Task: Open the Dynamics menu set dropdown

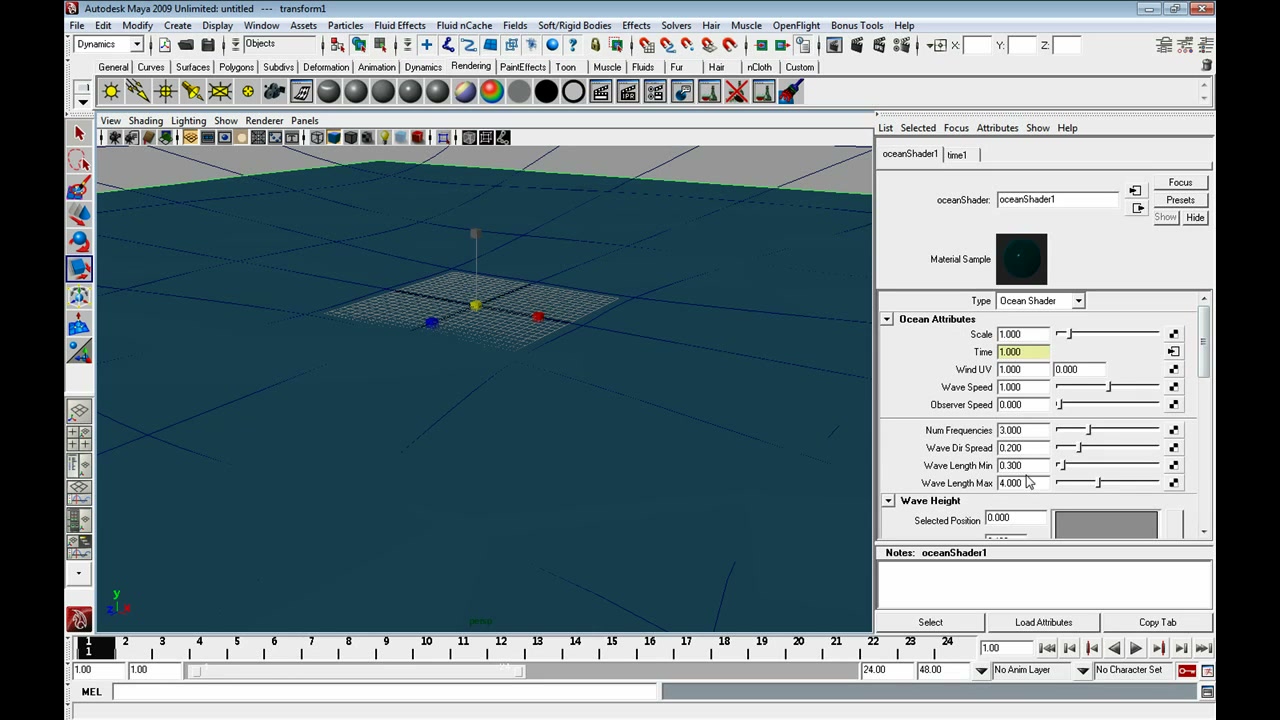Action: click(x=137, y=44)
